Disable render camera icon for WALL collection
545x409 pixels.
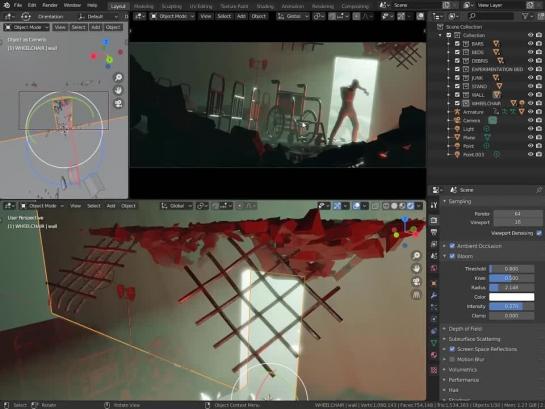[x=539, y=95]
